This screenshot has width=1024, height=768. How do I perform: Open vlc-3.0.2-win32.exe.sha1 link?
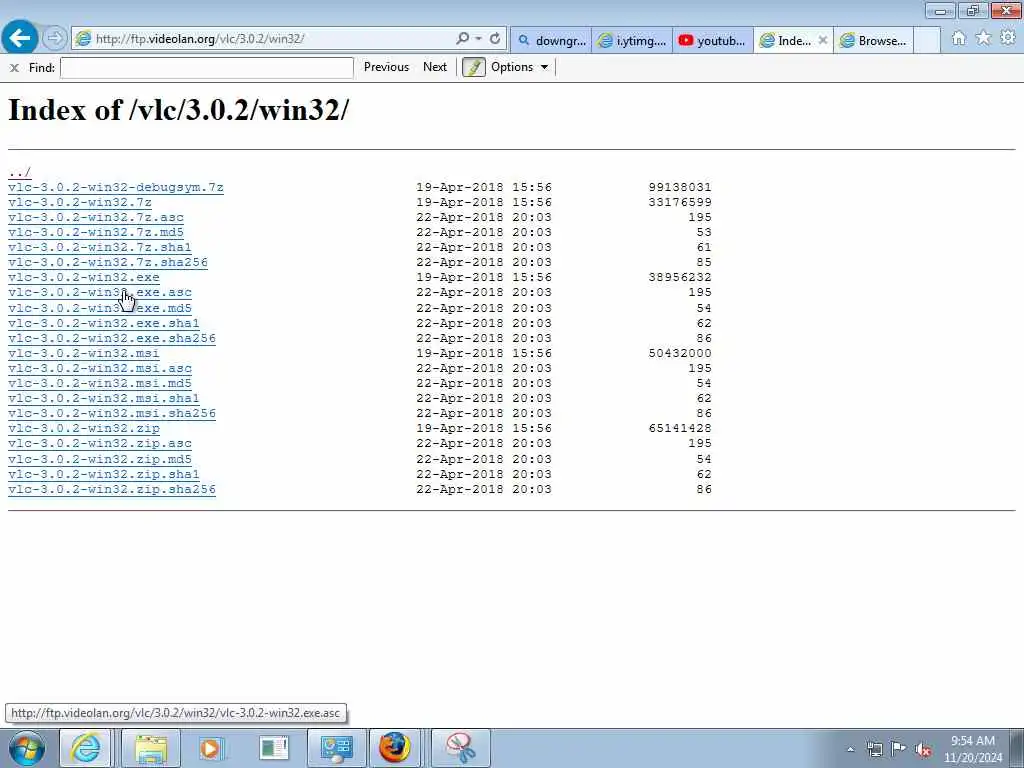point(104,323)
